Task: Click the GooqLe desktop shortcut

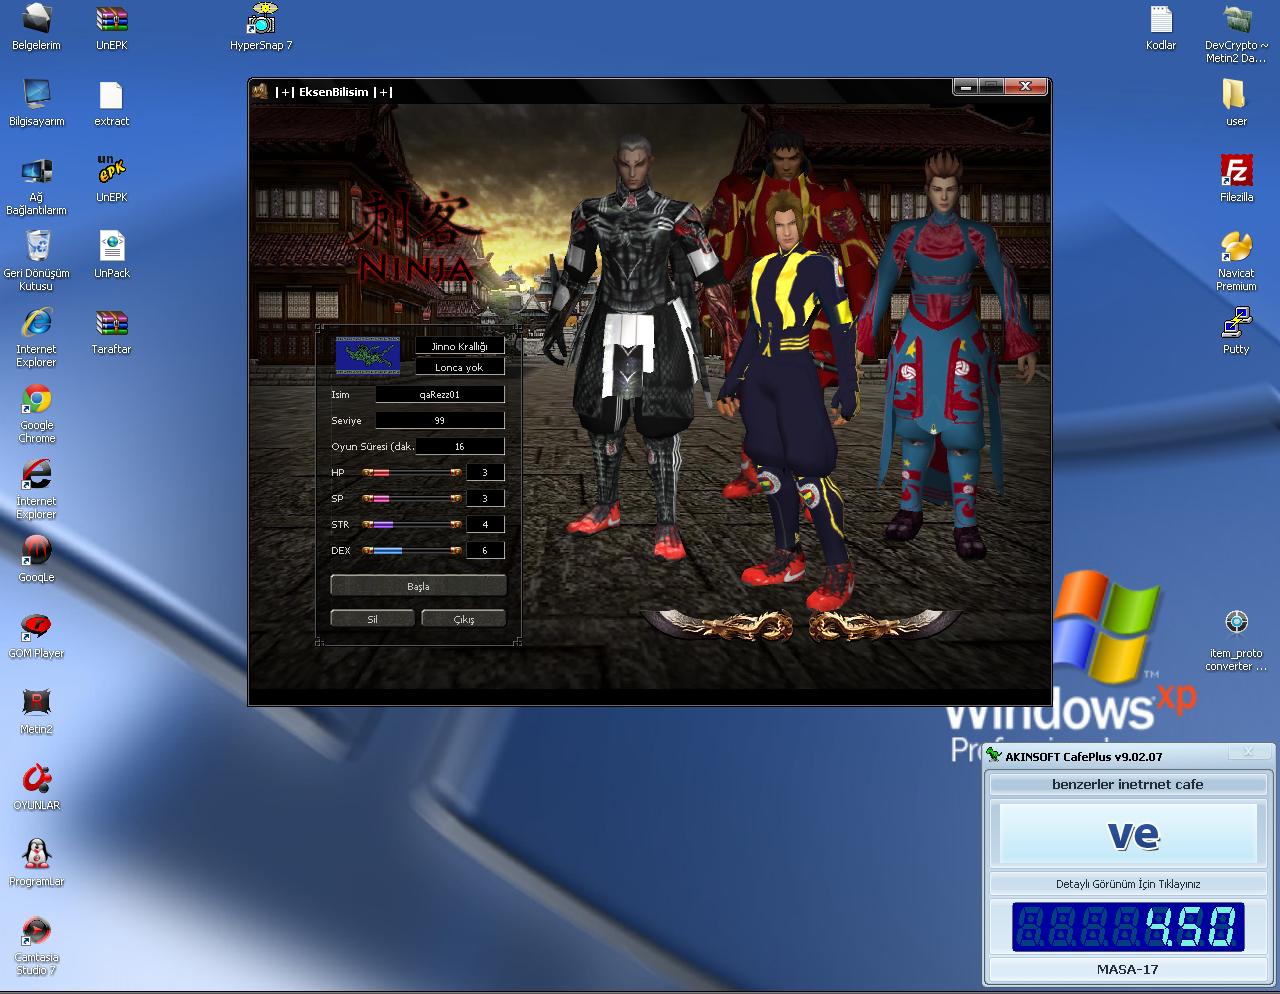Action: click(x=36, y=559)
